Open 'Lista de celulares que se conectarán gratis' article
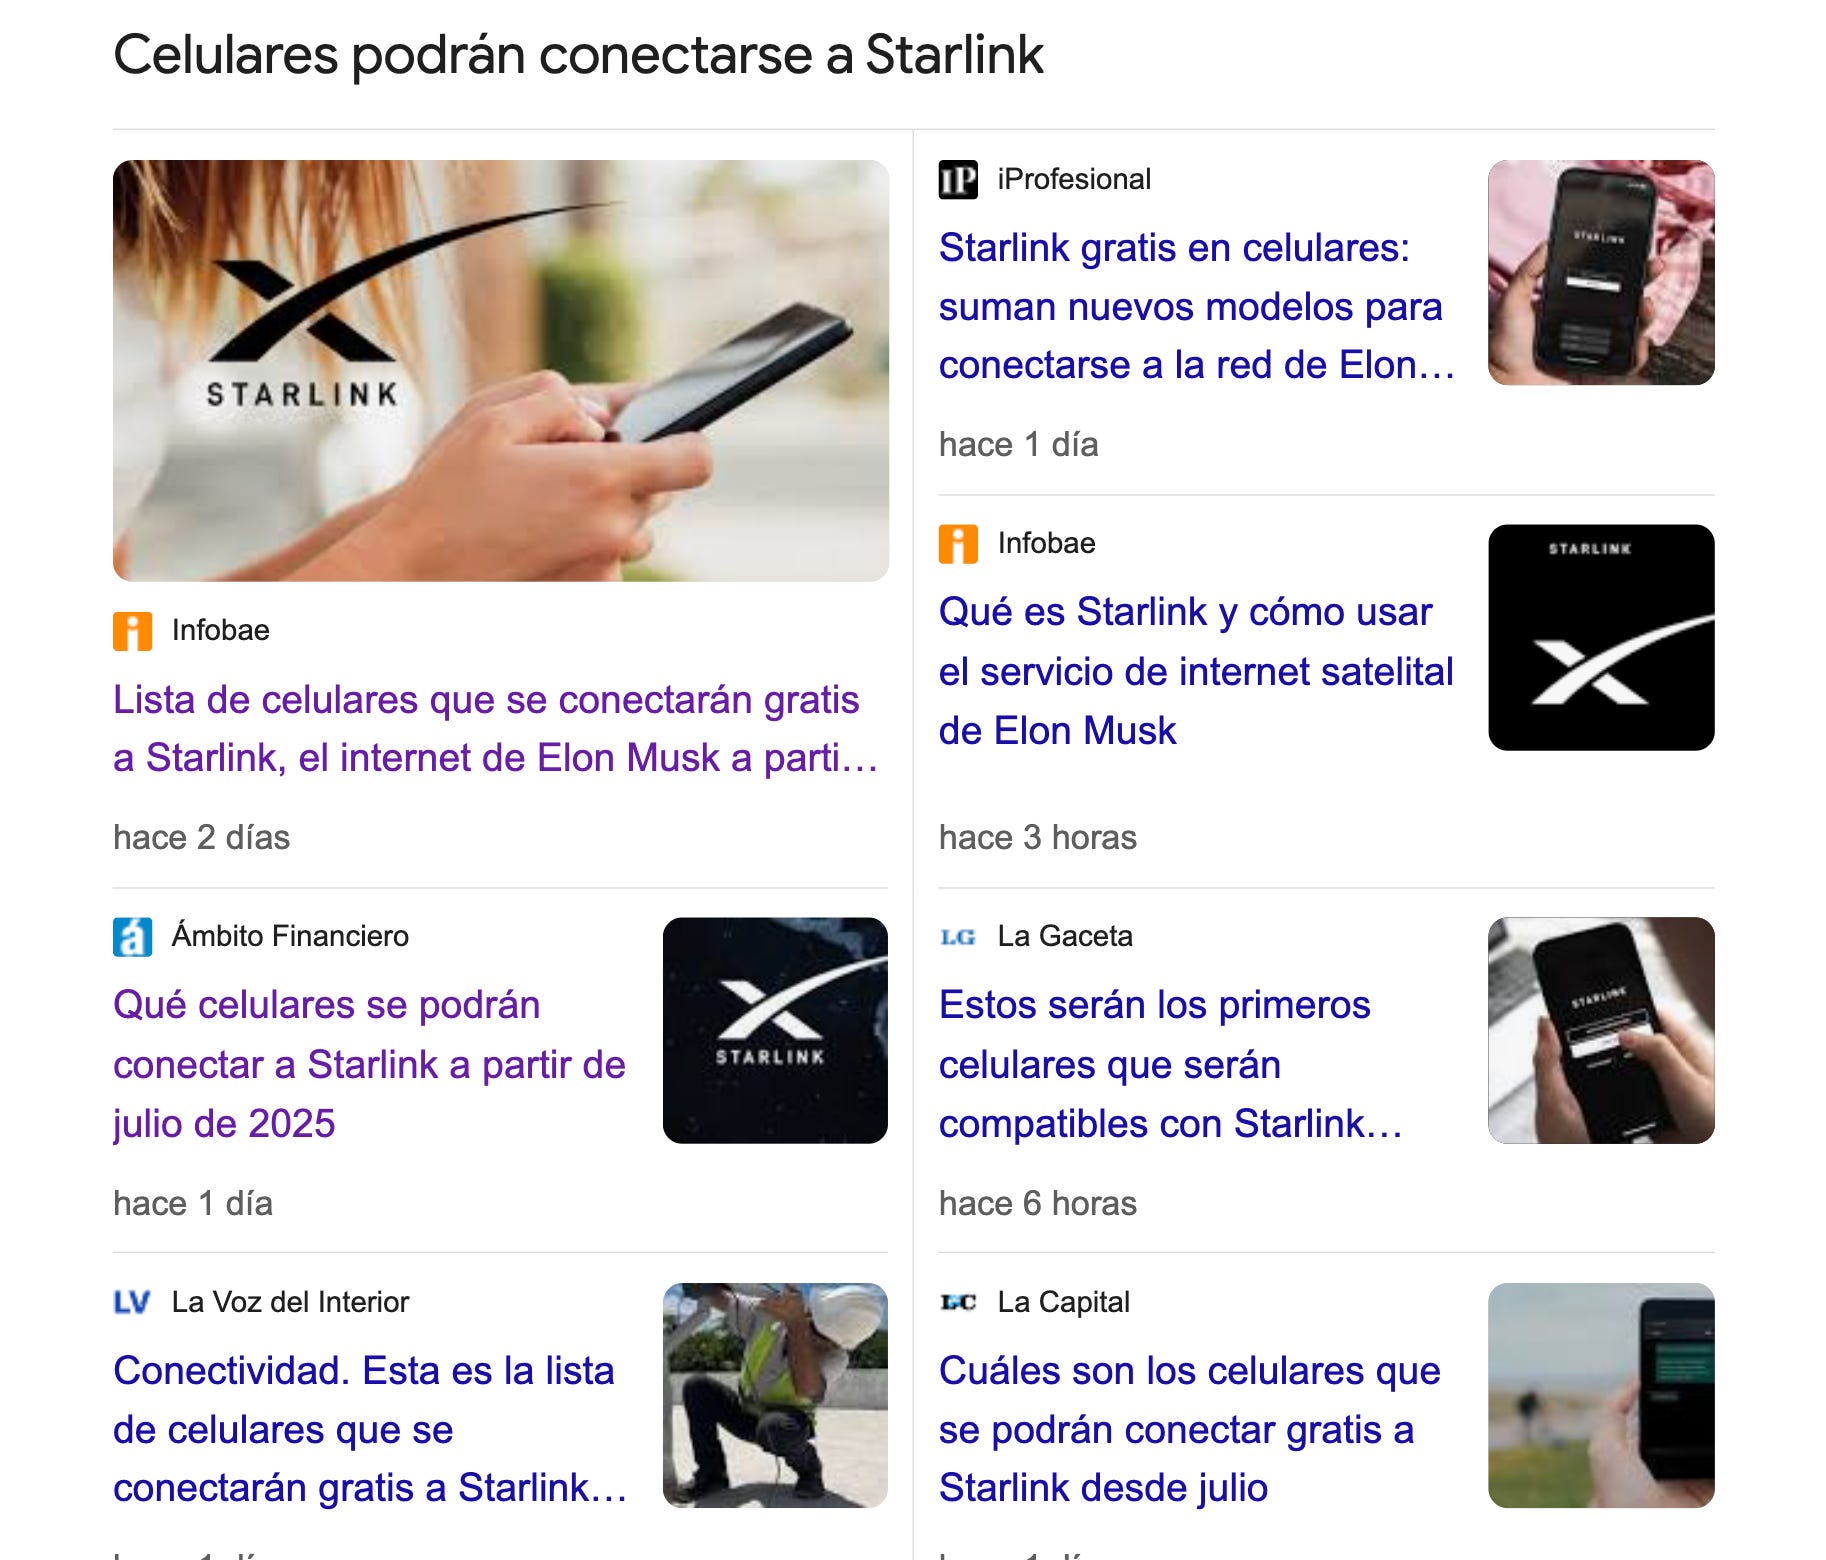 pyautogui.click(x=496, y=729)
